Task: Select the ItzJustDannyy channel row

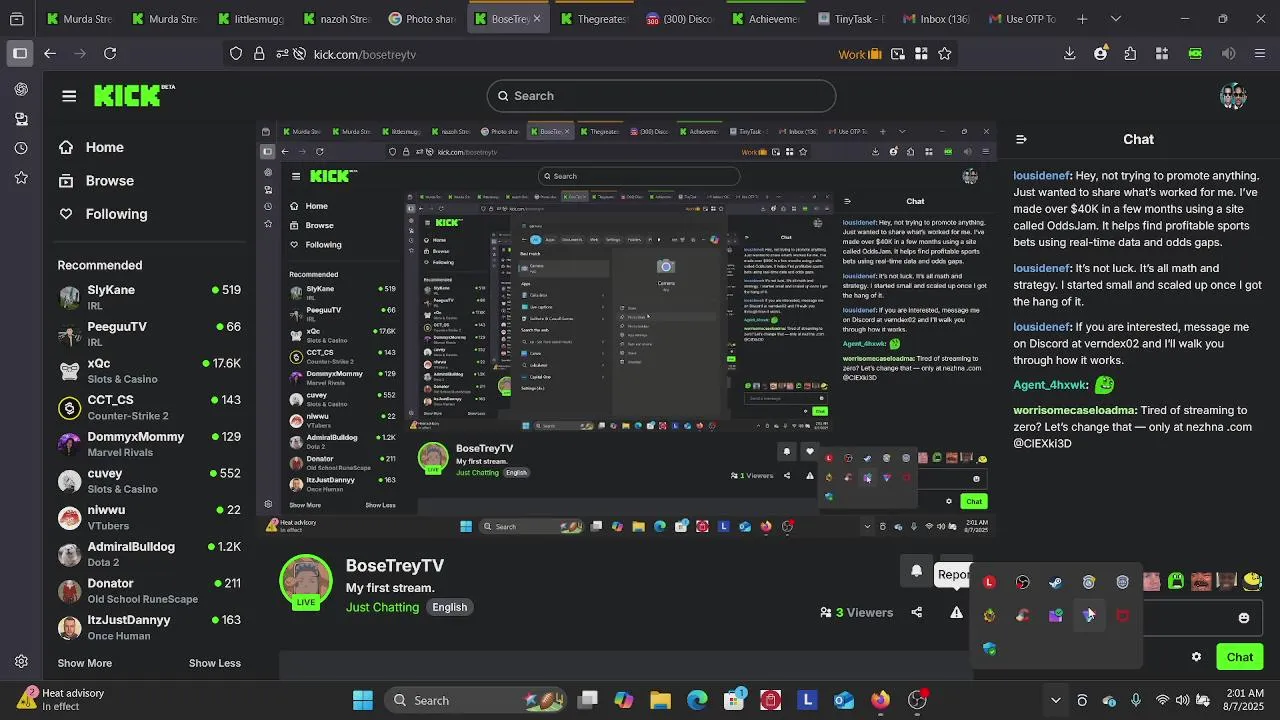Action: tap(150, 627)
